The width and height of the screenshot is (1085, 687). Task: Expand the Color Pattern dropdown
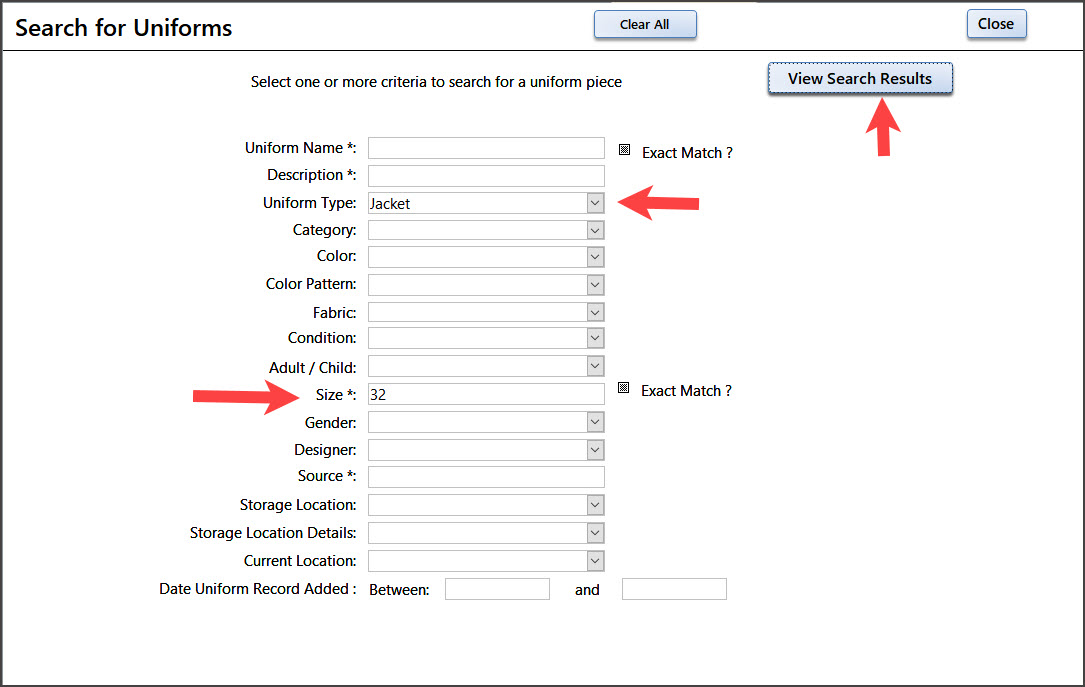pyautogui.click(x=595, y=285)
